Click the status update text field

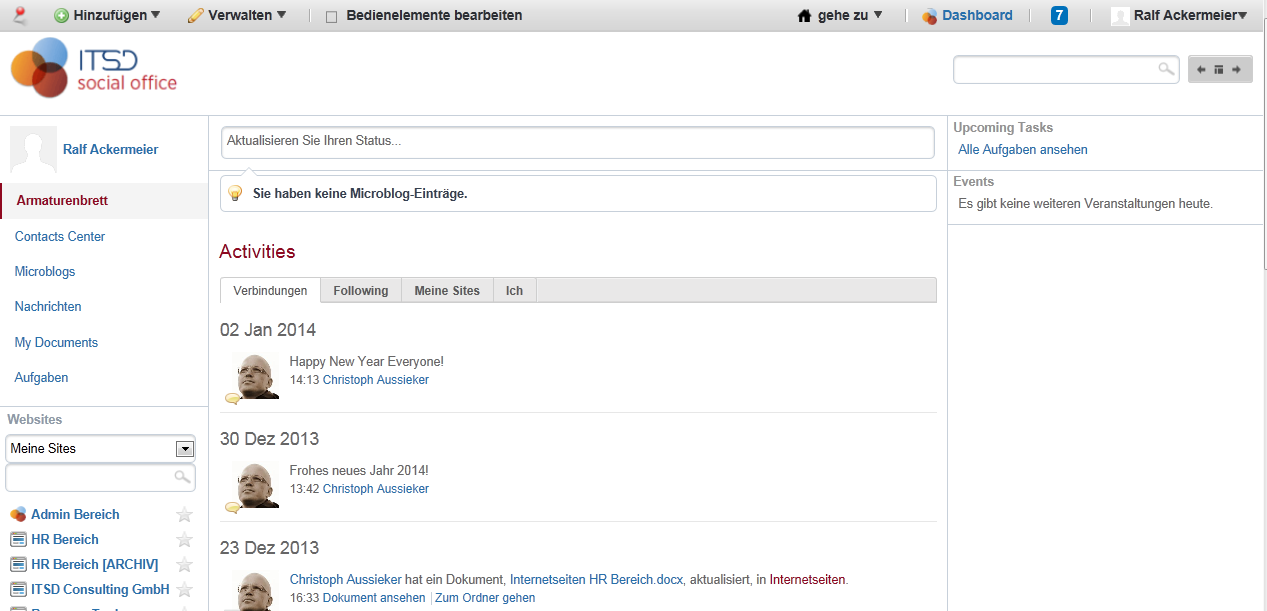tap(577, 141)
